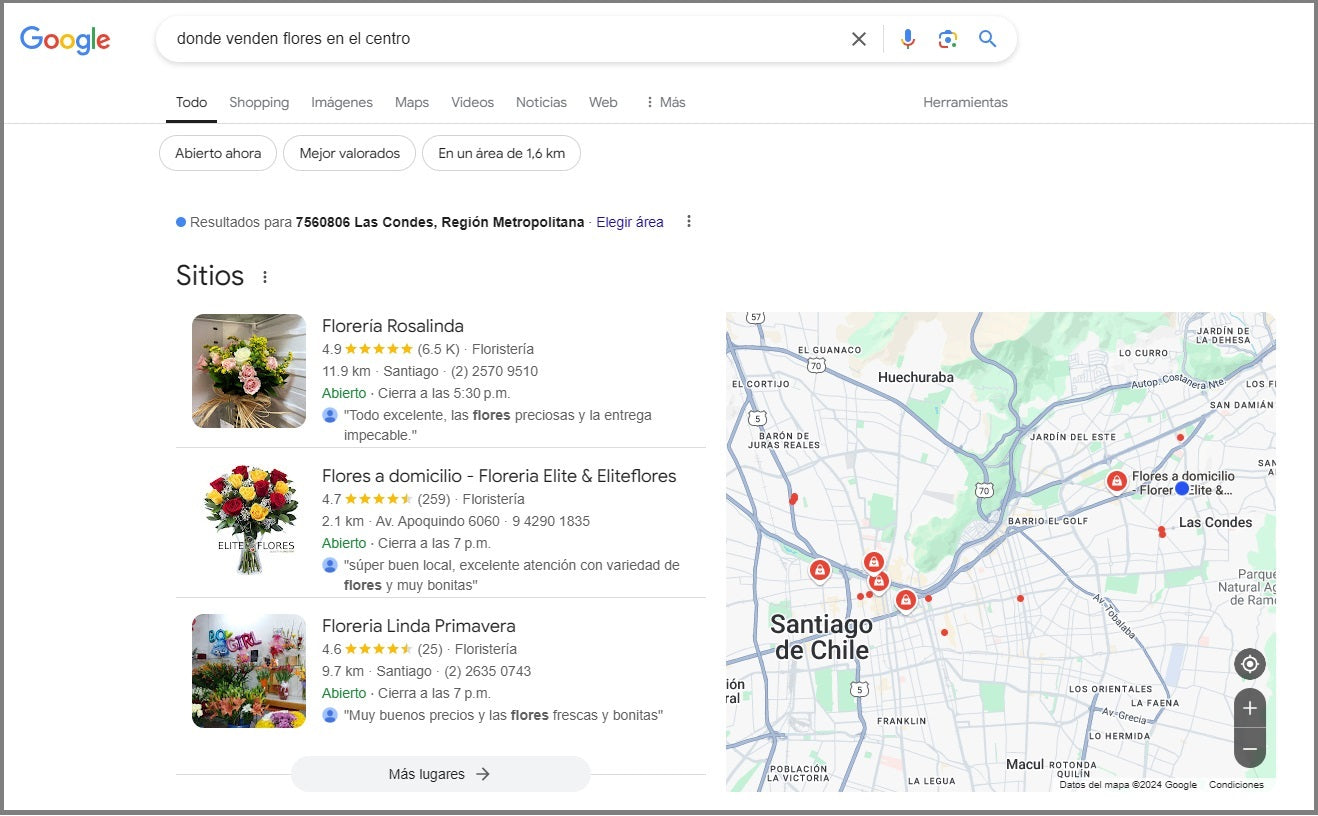Zoom in on the map with plus
This screenshot has width=1318, height=816.
1250,708
